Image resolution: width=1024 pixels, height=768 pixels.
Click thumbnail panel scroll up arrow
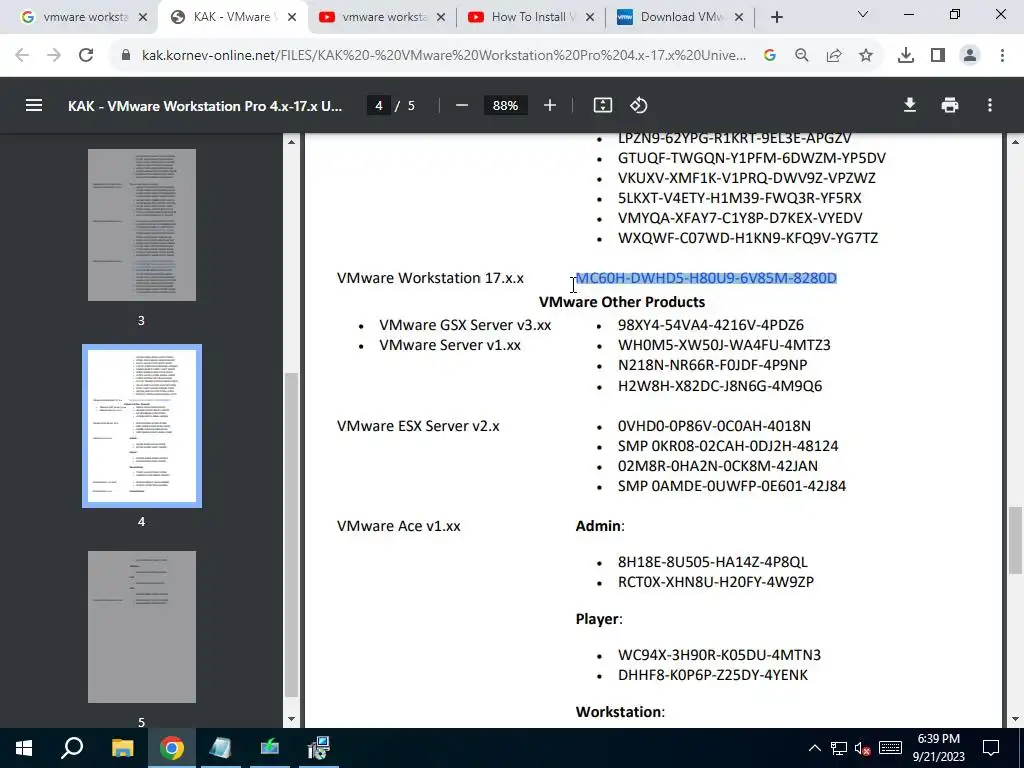[291, 142]
